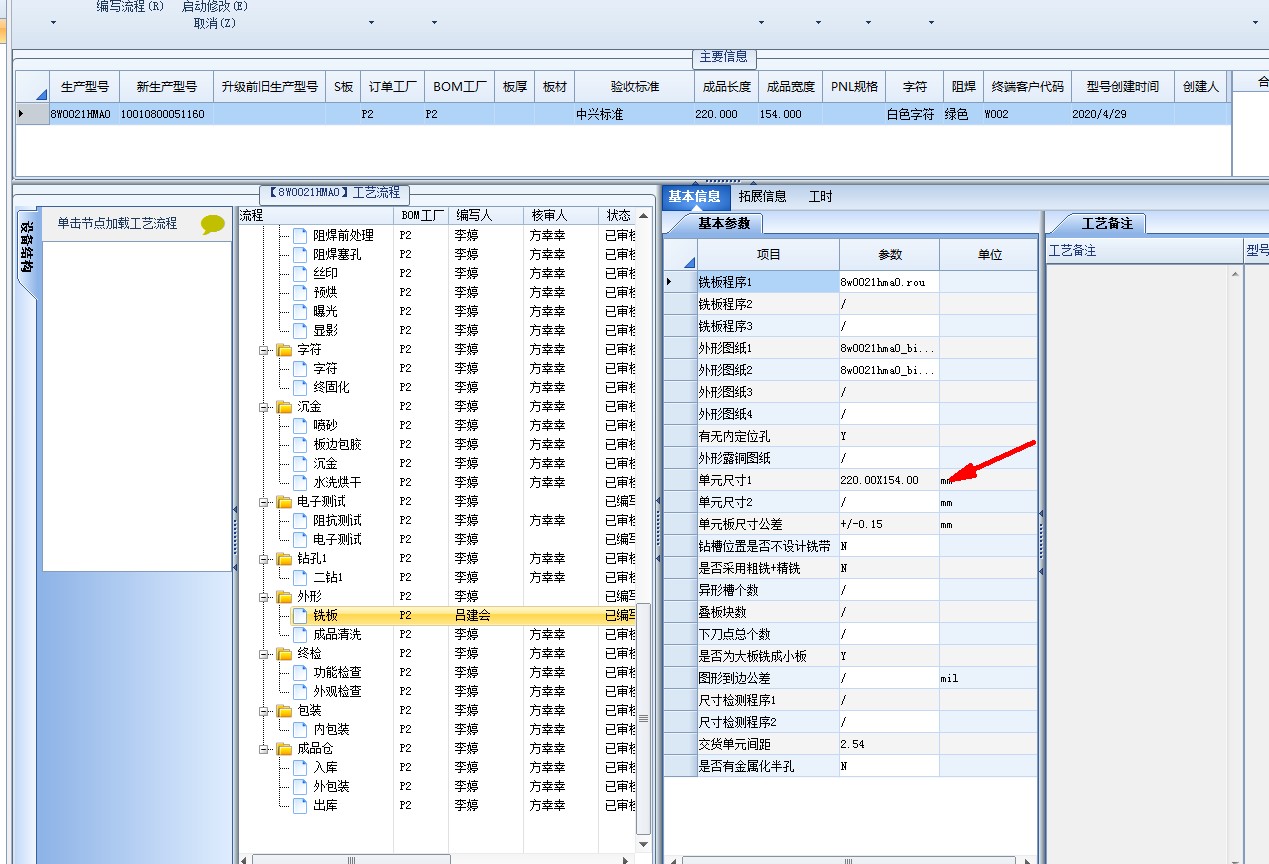Click the page icon beside 板边包胶

click(x=300, y=444)
